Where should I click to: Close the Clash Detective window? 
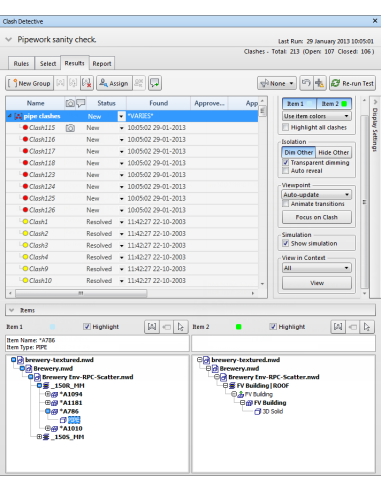point(375,21)
